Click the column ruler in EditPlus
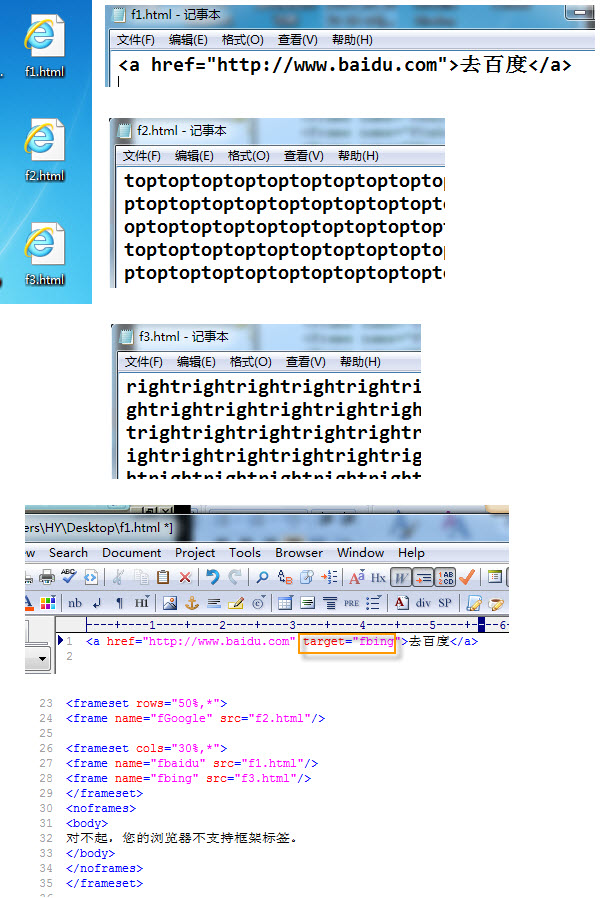 pyautogui.click(x=297, y=624)
